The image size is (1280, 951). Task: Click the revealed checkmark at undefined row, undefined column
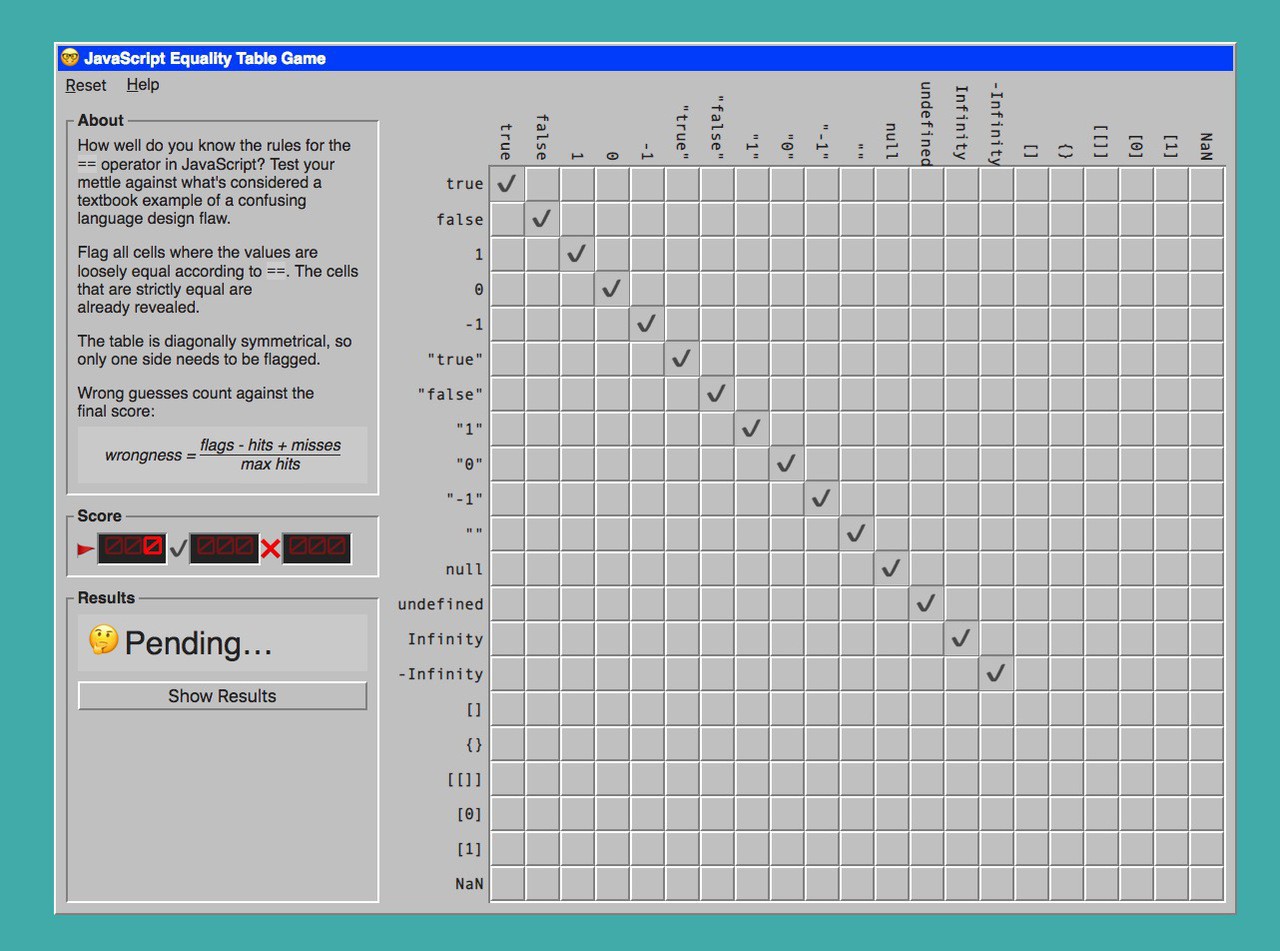click(927, 604)
